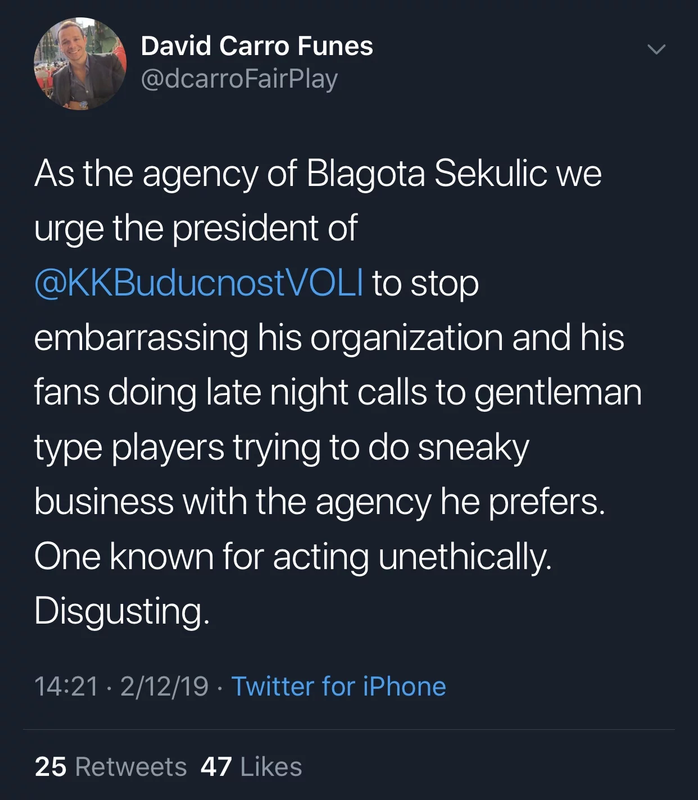
Task: Click the display name David Carro Funes
Action: click(256, 45)
